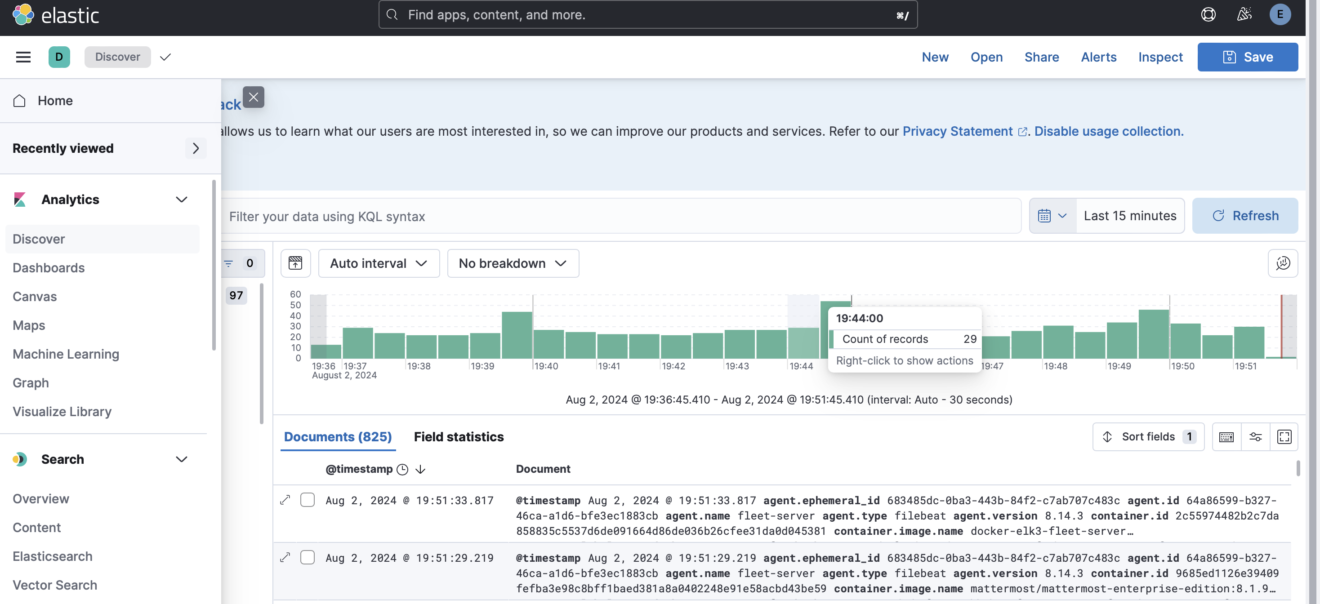Open the Share menu in the top bar
1320x604 pixels.
[1041, 57]
